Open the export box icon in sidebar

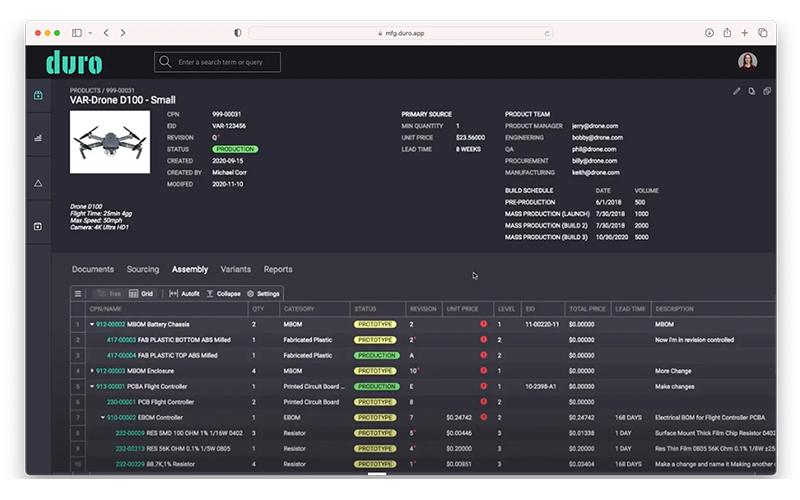[x=38, y=226]
